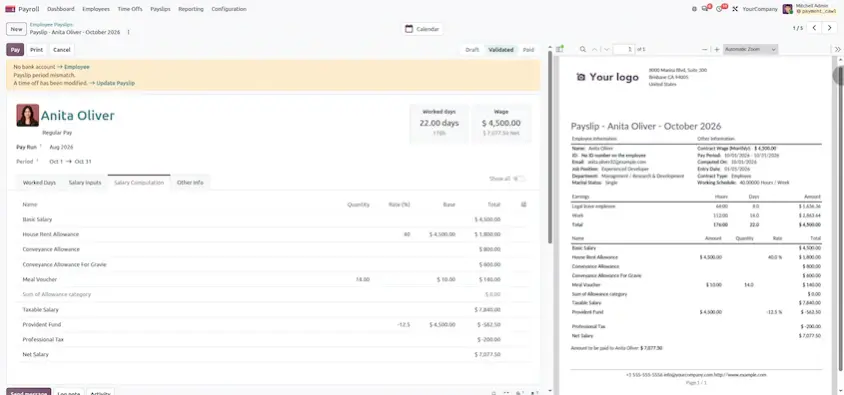This screenshot has height=395, width=844.
Task: Open the Worked days stat button
Action: [x=439, y=123]
